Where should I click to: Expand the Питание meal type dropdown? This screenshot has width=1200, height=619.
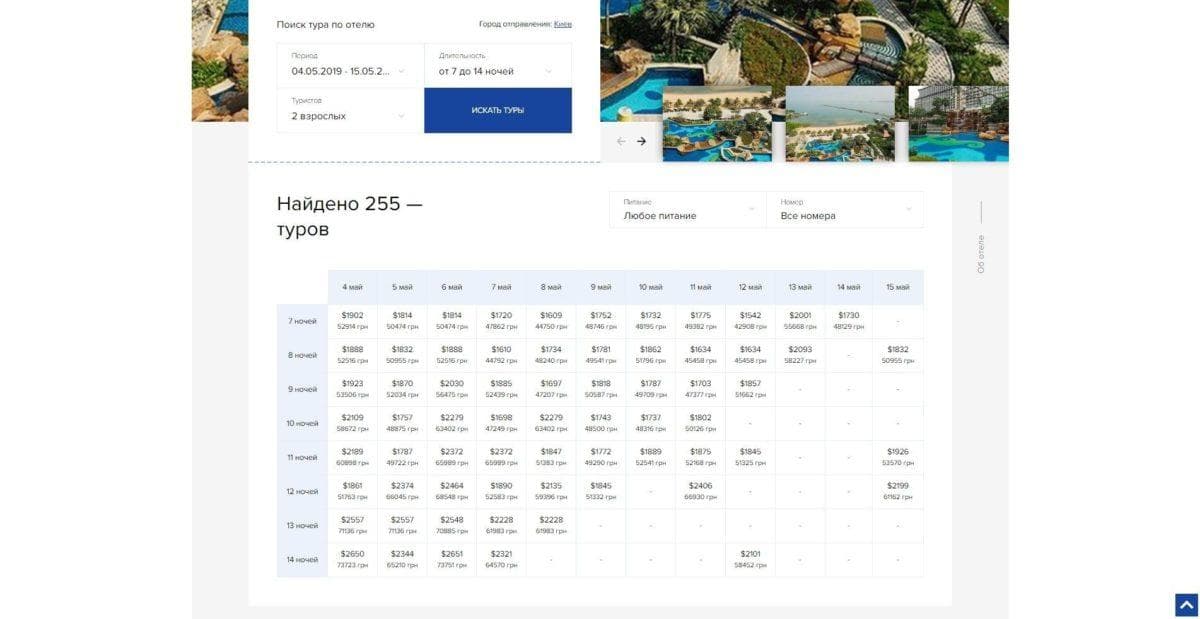[x=688, y=209]
